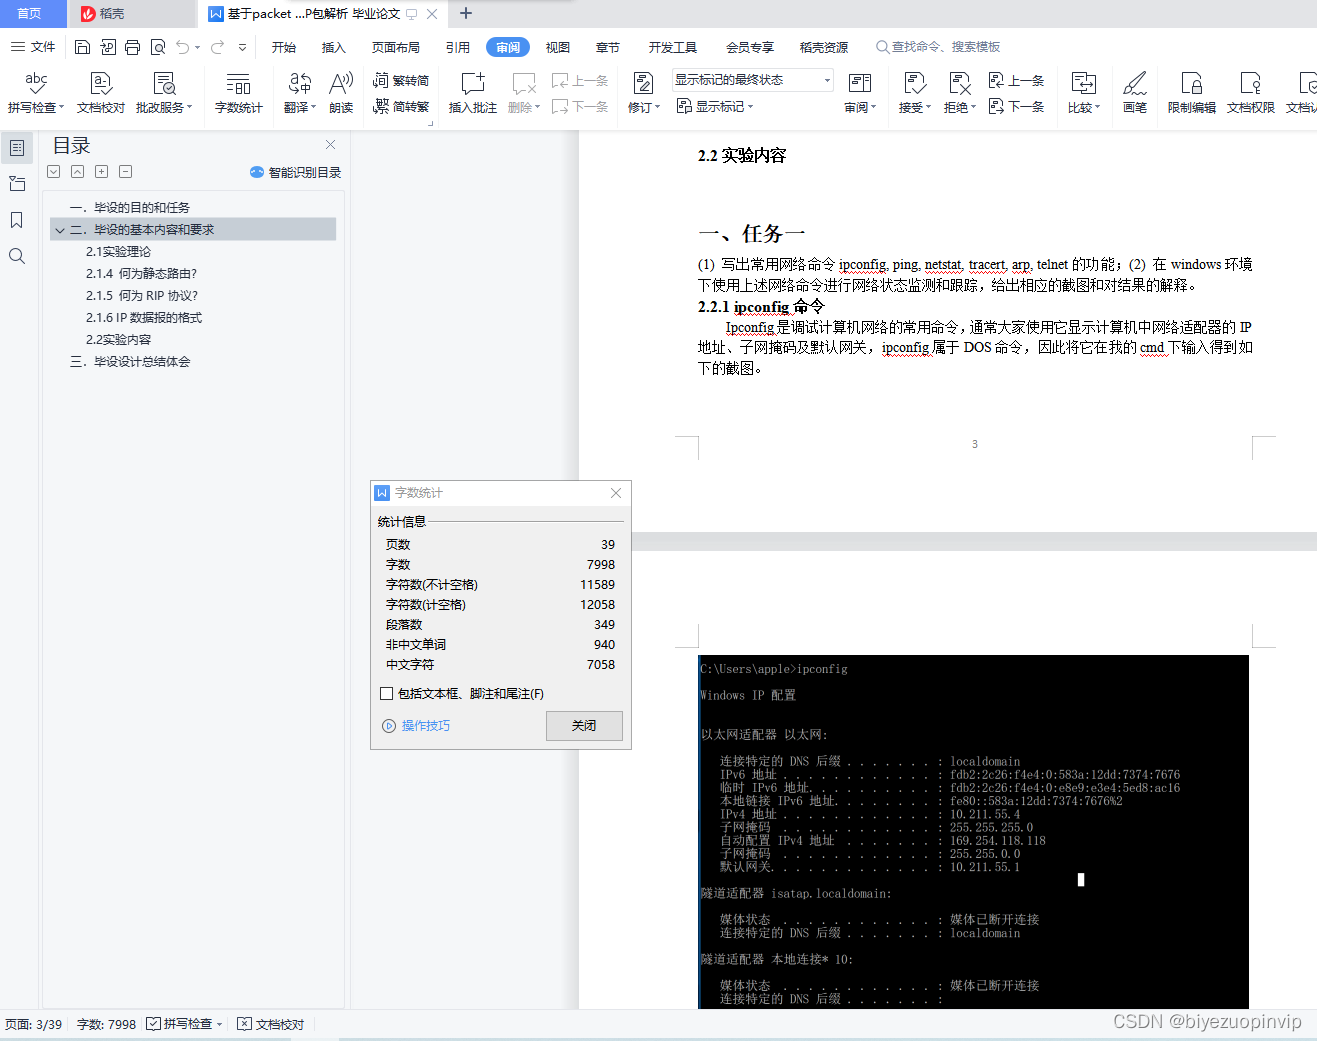Viewport: 1317px width, 1041px height.
Task: Insert a comment with 插入批注
Action: click(471, 95)
